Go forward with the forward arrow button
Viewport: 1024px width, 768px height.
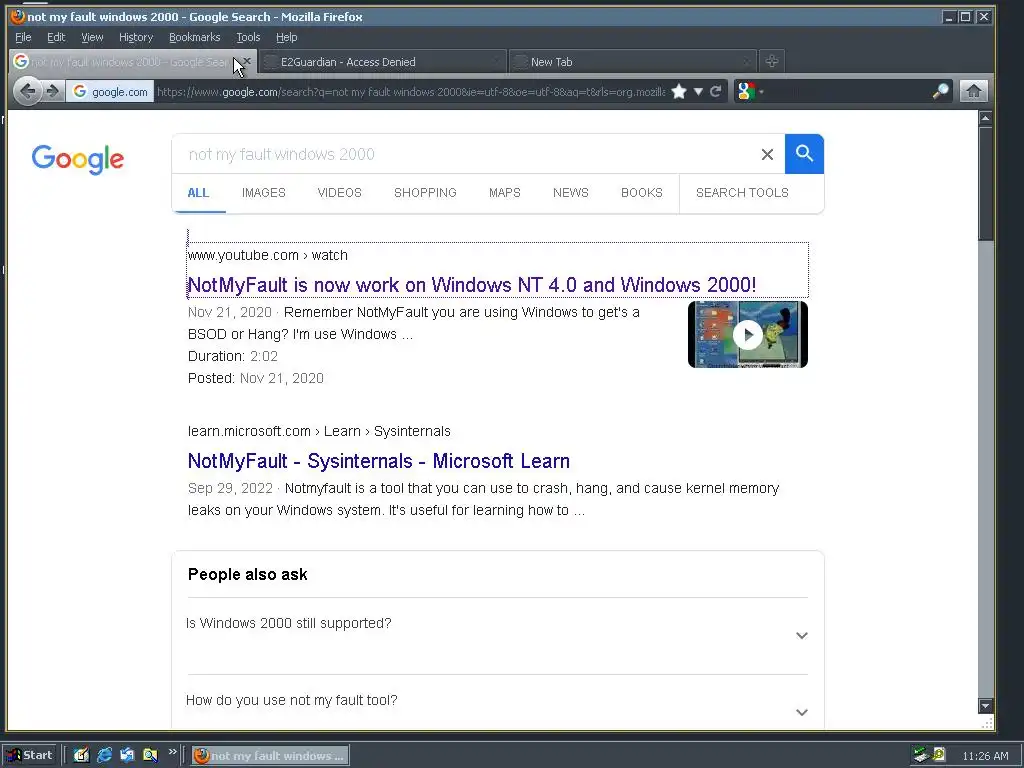(x=53, y=91)
